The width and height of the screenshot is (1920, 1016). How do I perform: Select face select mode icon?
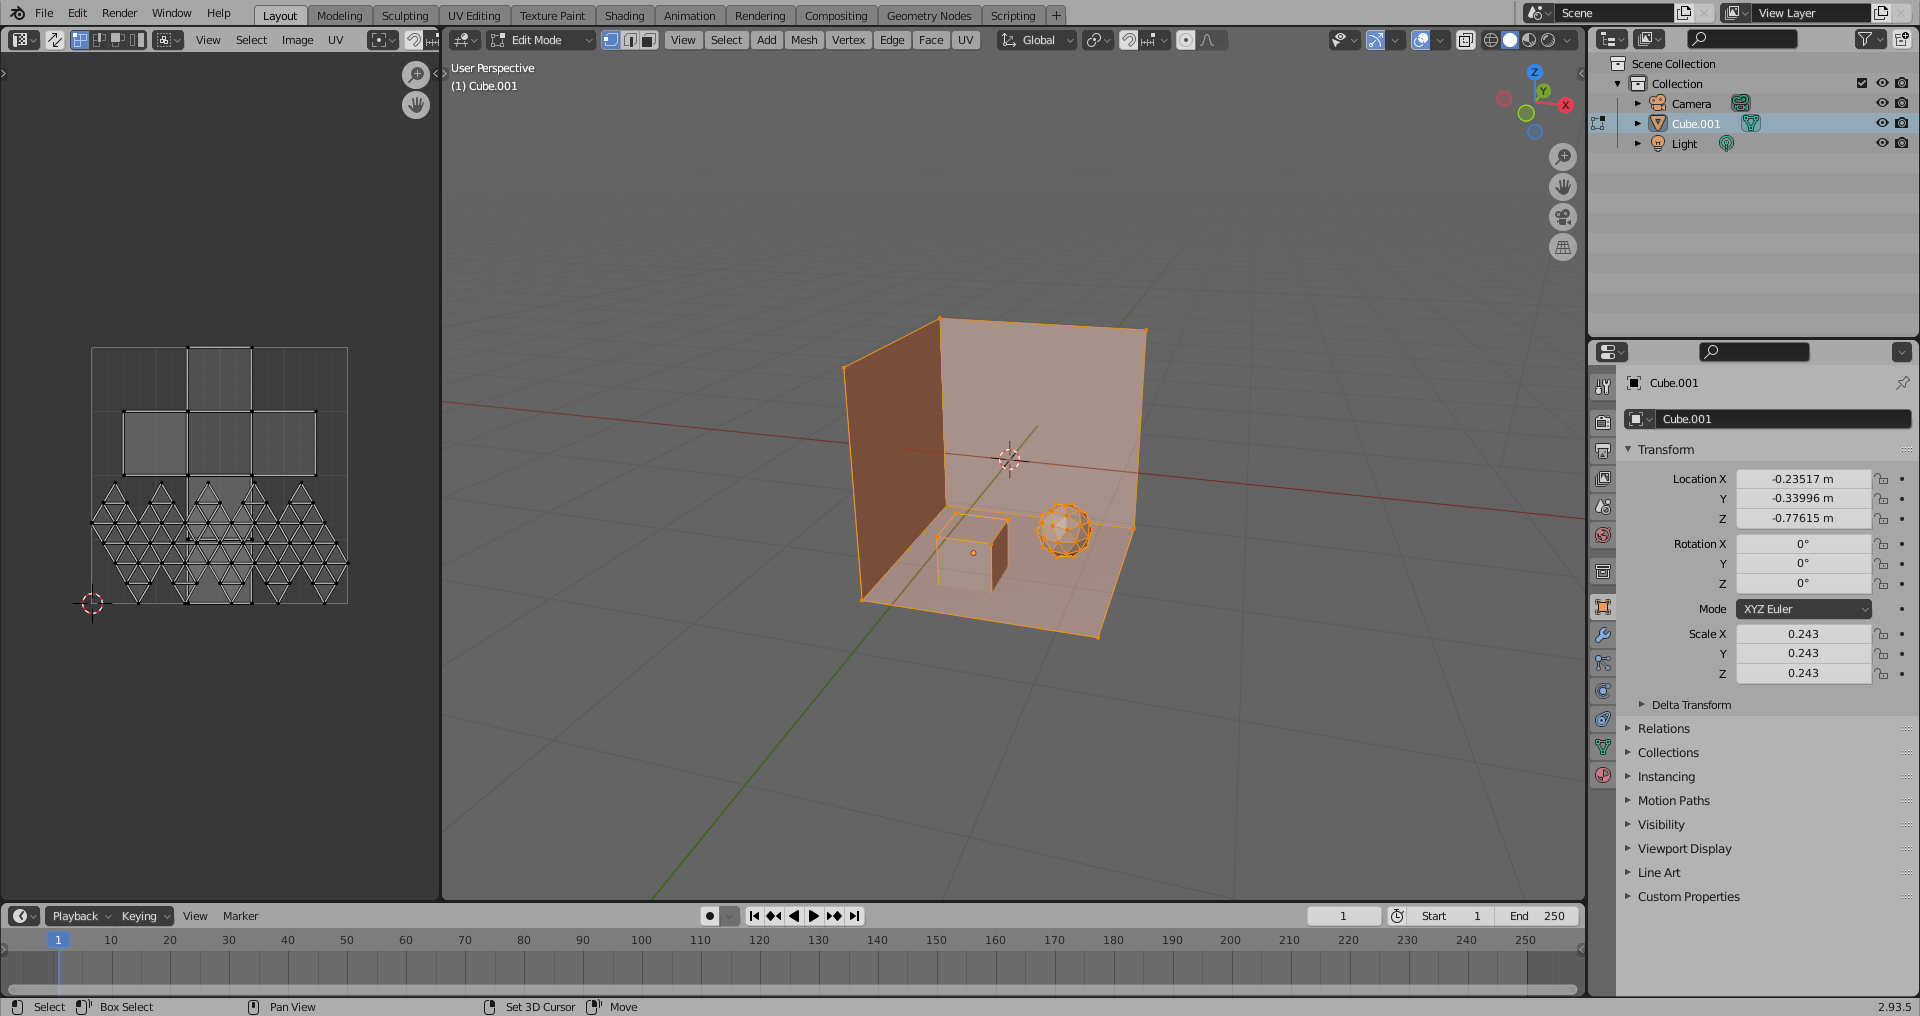(648, 40)
